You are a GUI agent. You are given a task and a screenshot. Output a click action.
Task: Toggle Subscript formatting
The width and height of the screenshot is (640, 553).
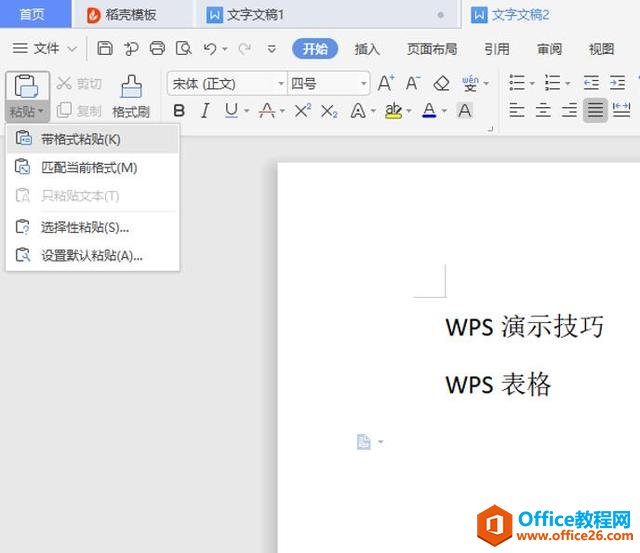click(329, 111)
